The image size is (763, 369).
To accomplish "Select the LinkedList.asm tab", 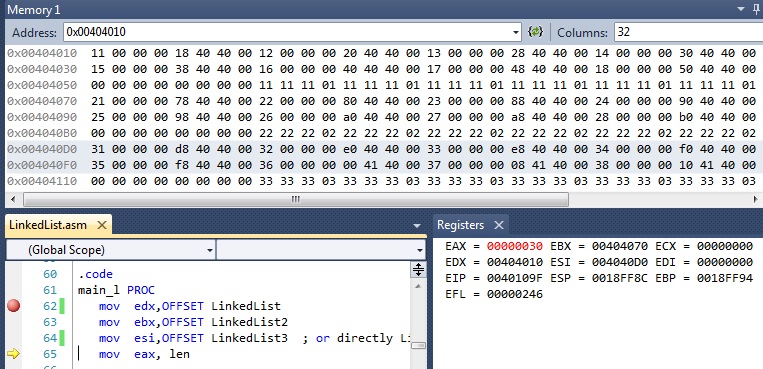I will (x=48, y=225).
